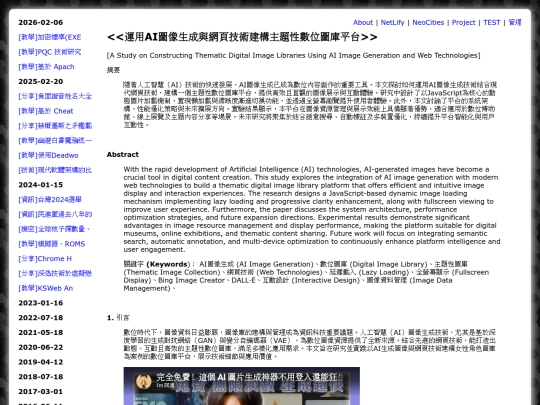Click the Chinese article title heading
Image resolution: width=540 pixels, height=405 pixels.
[242, 37]
